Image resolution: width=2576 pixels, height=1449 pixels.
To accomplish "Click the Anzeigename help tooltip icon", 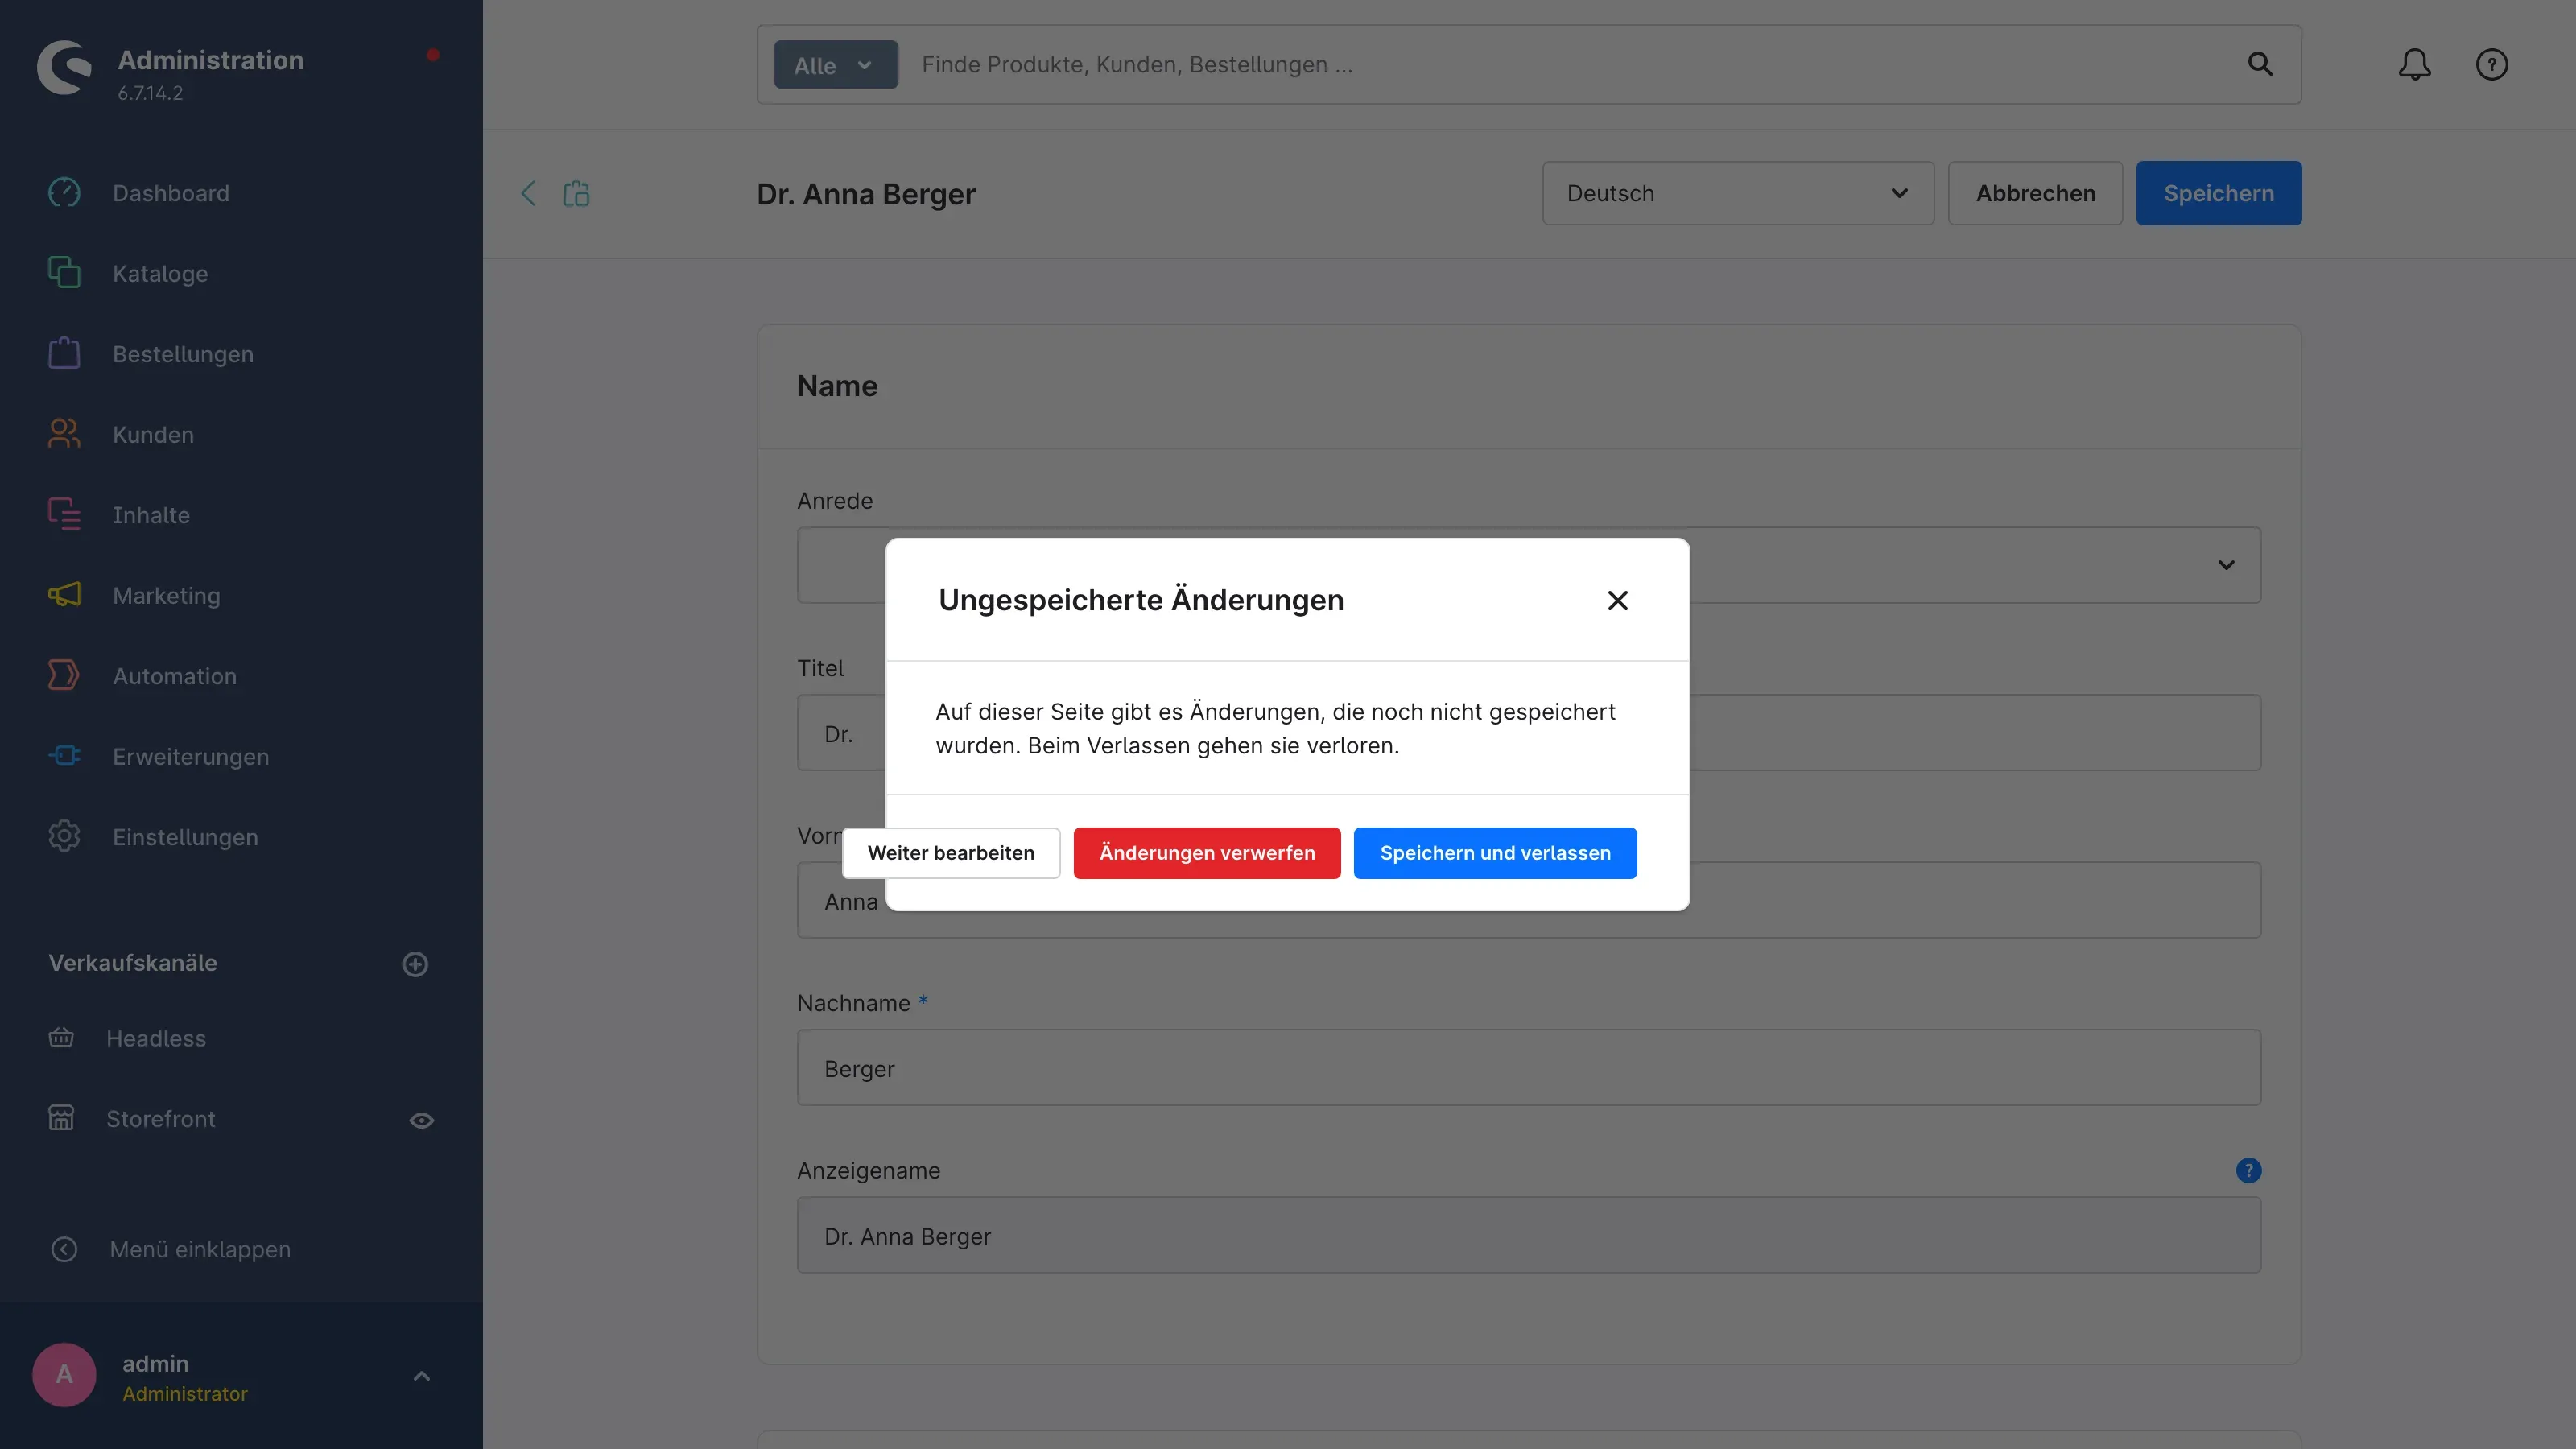I will 2248,1170.
